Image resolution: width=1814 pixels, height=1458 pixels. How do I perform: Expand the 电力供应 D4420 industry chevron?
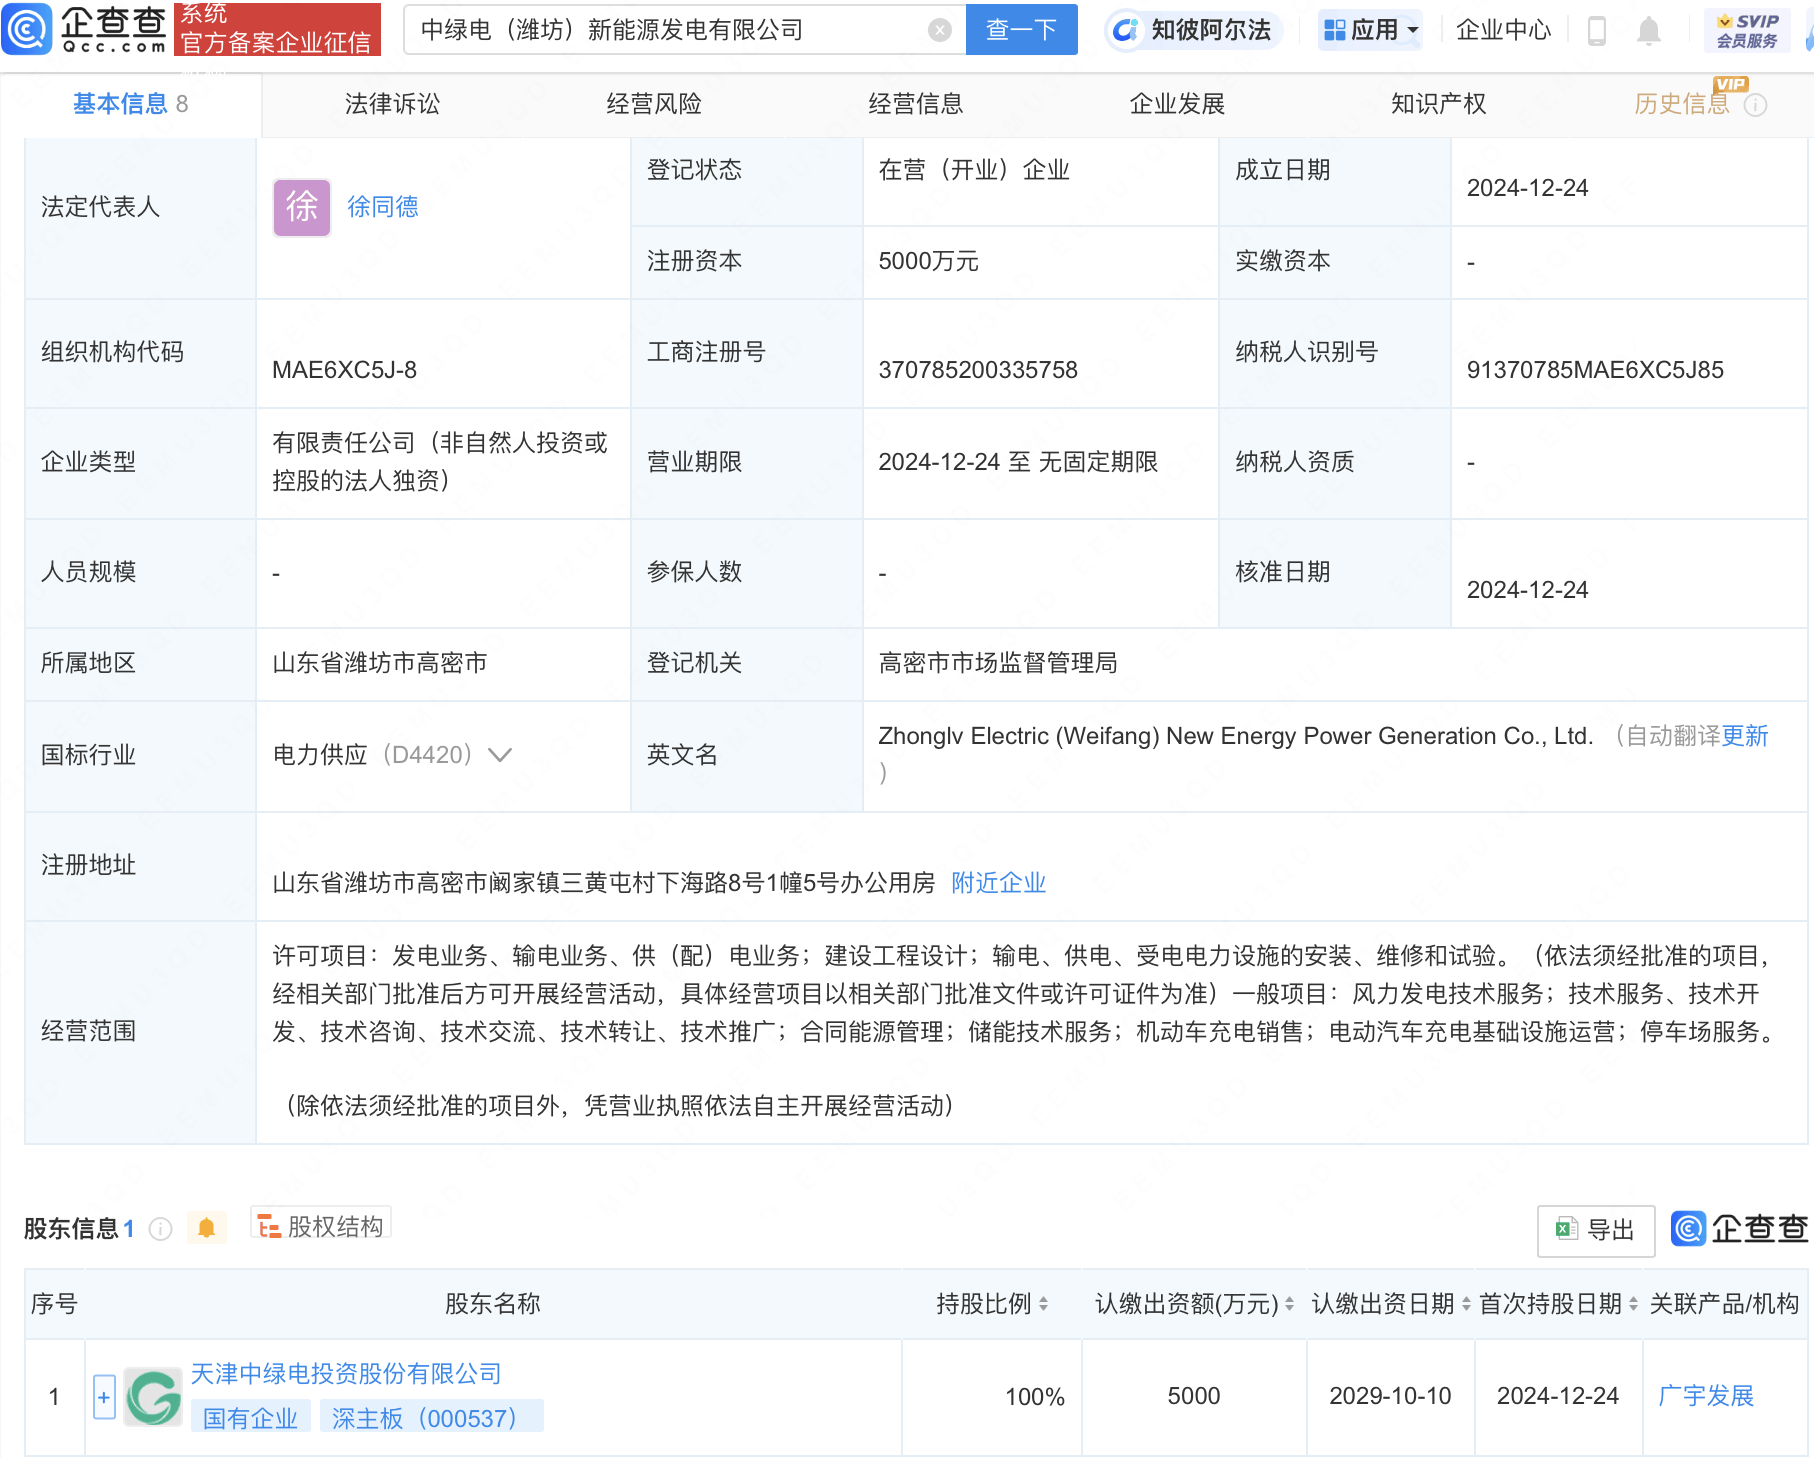[499, 756]
